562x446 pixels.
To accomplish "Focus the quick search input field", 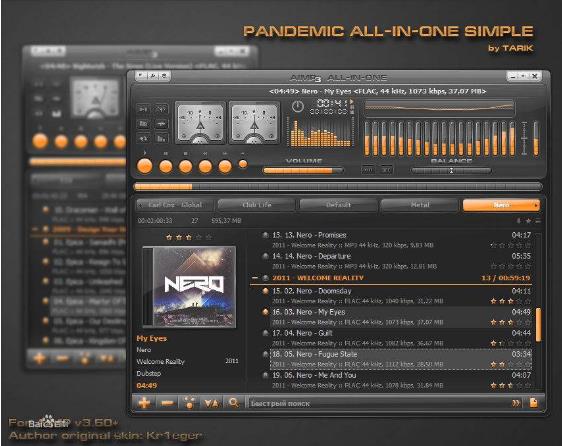I will (x=380, y=404).
